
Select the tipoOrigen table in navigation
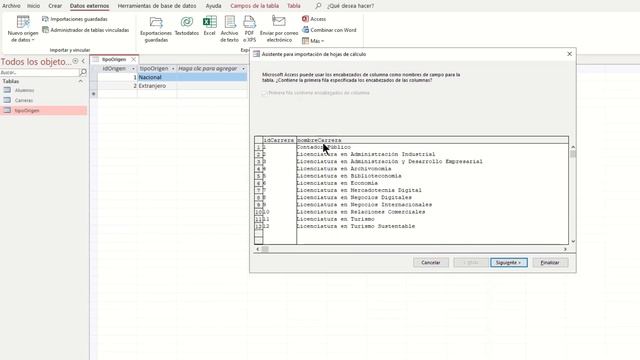coord(44,110)
